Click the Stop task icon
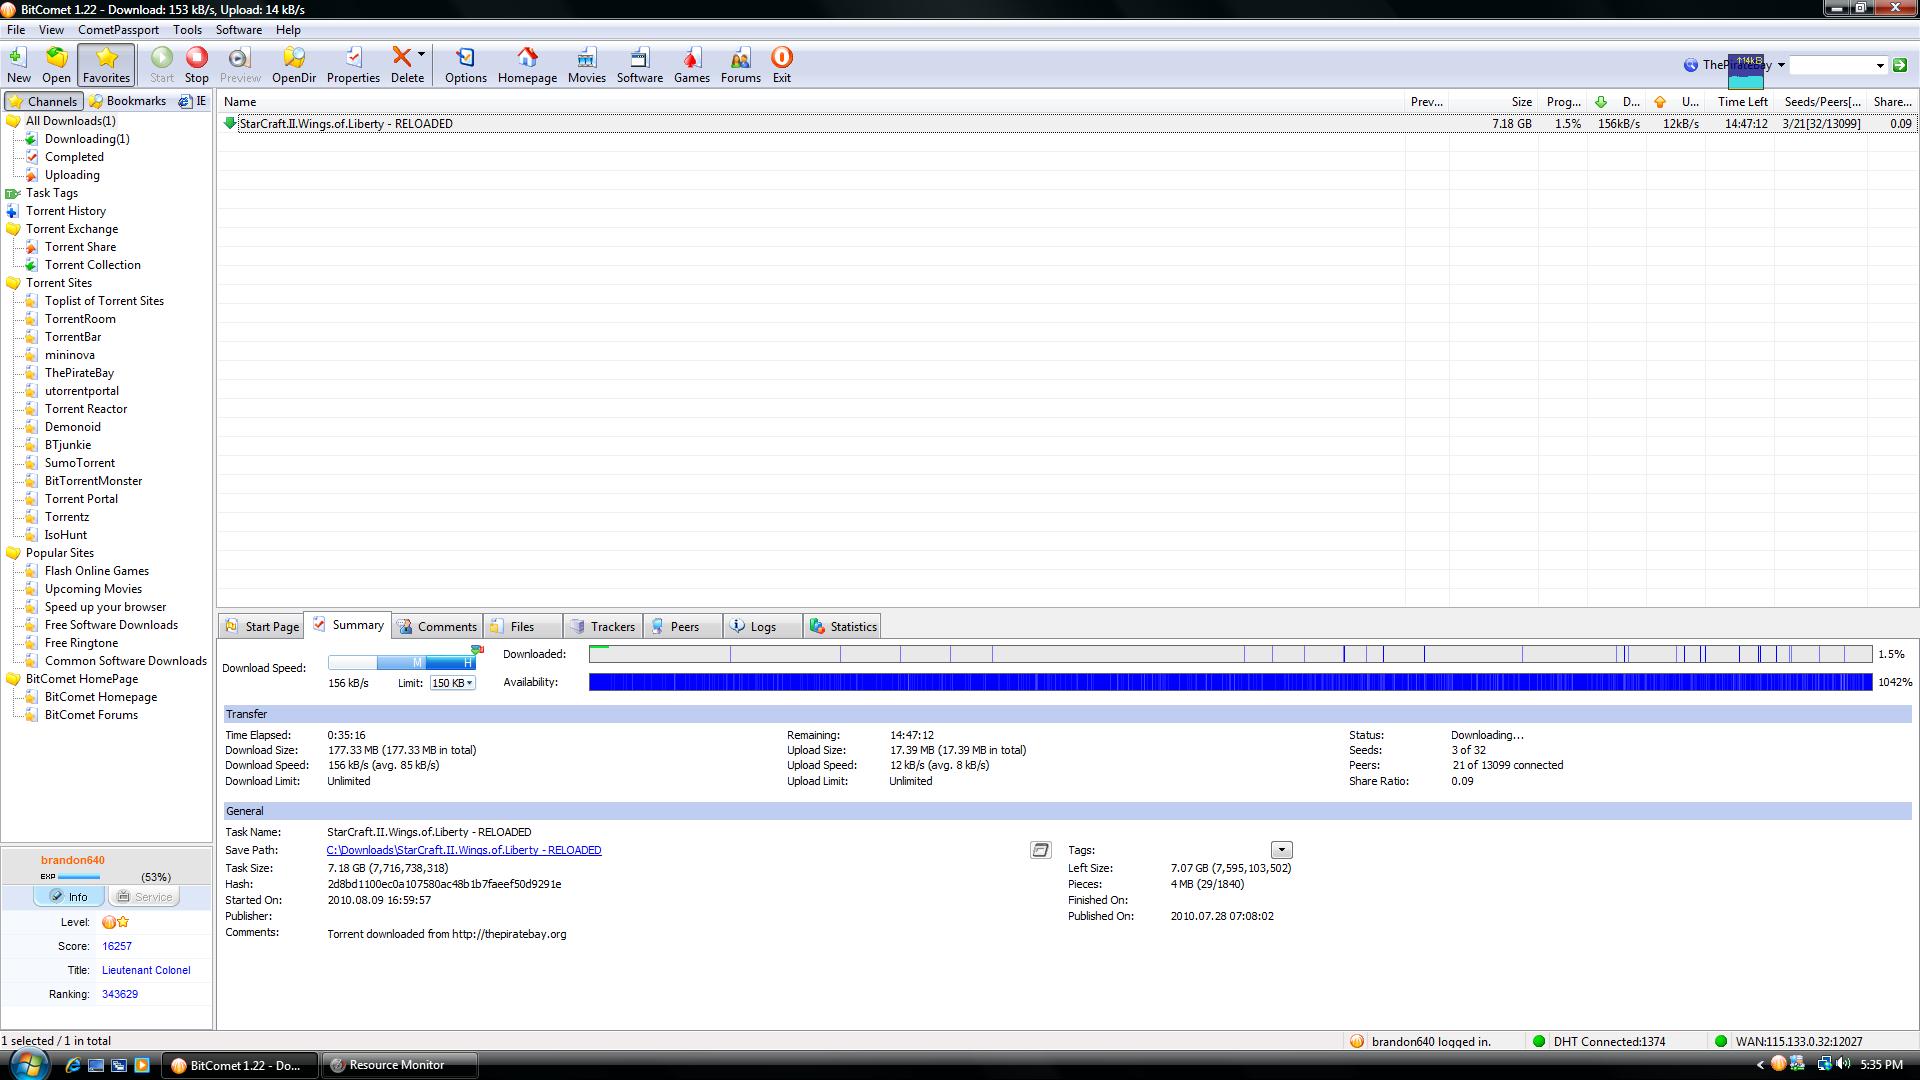Image resolution: width=1920 pixels, height=1080 pixels. click(x=197, y=65)
